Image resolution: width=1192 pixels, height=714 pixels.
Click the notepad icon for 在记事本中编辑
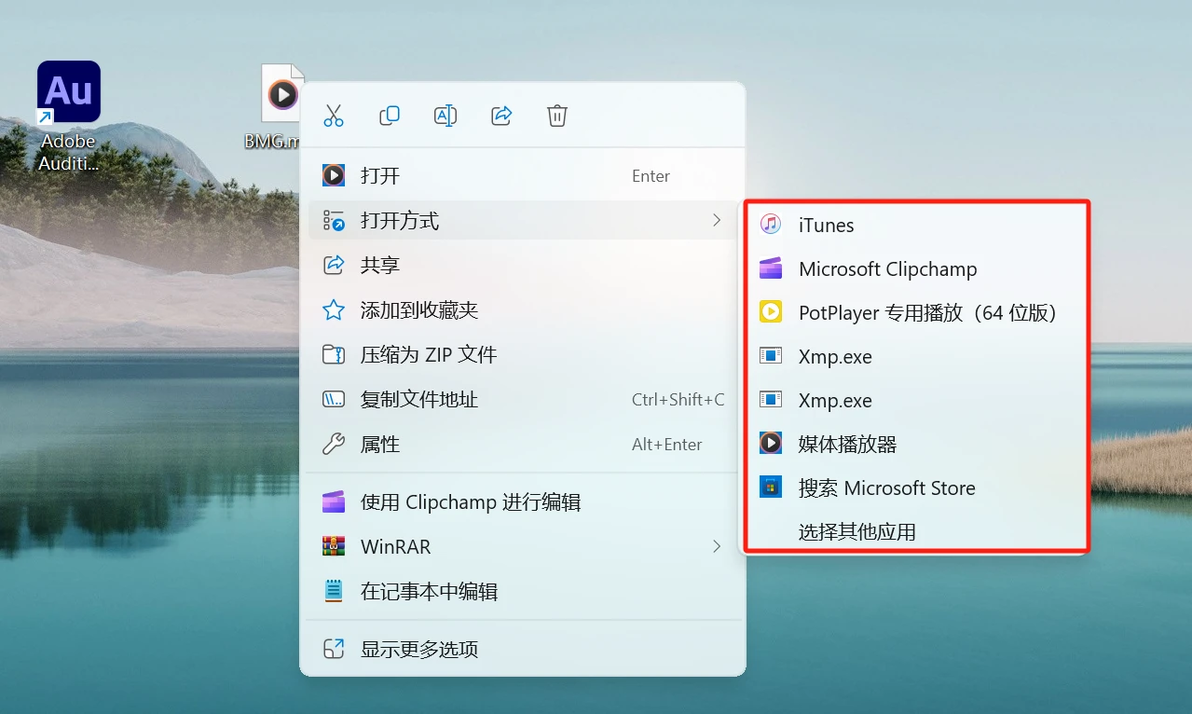pos(333,591)
